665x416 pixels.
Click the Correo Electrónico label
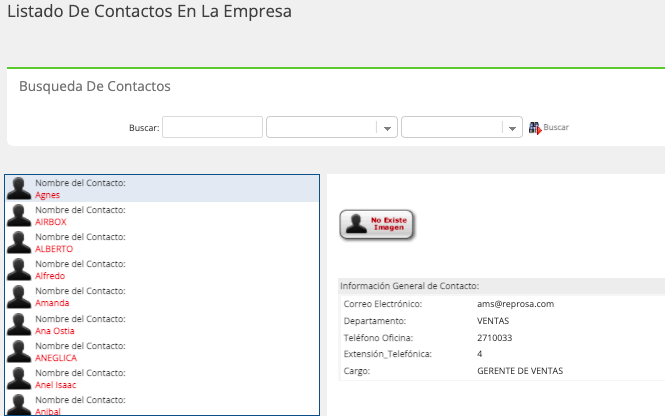tap(383, 304)
